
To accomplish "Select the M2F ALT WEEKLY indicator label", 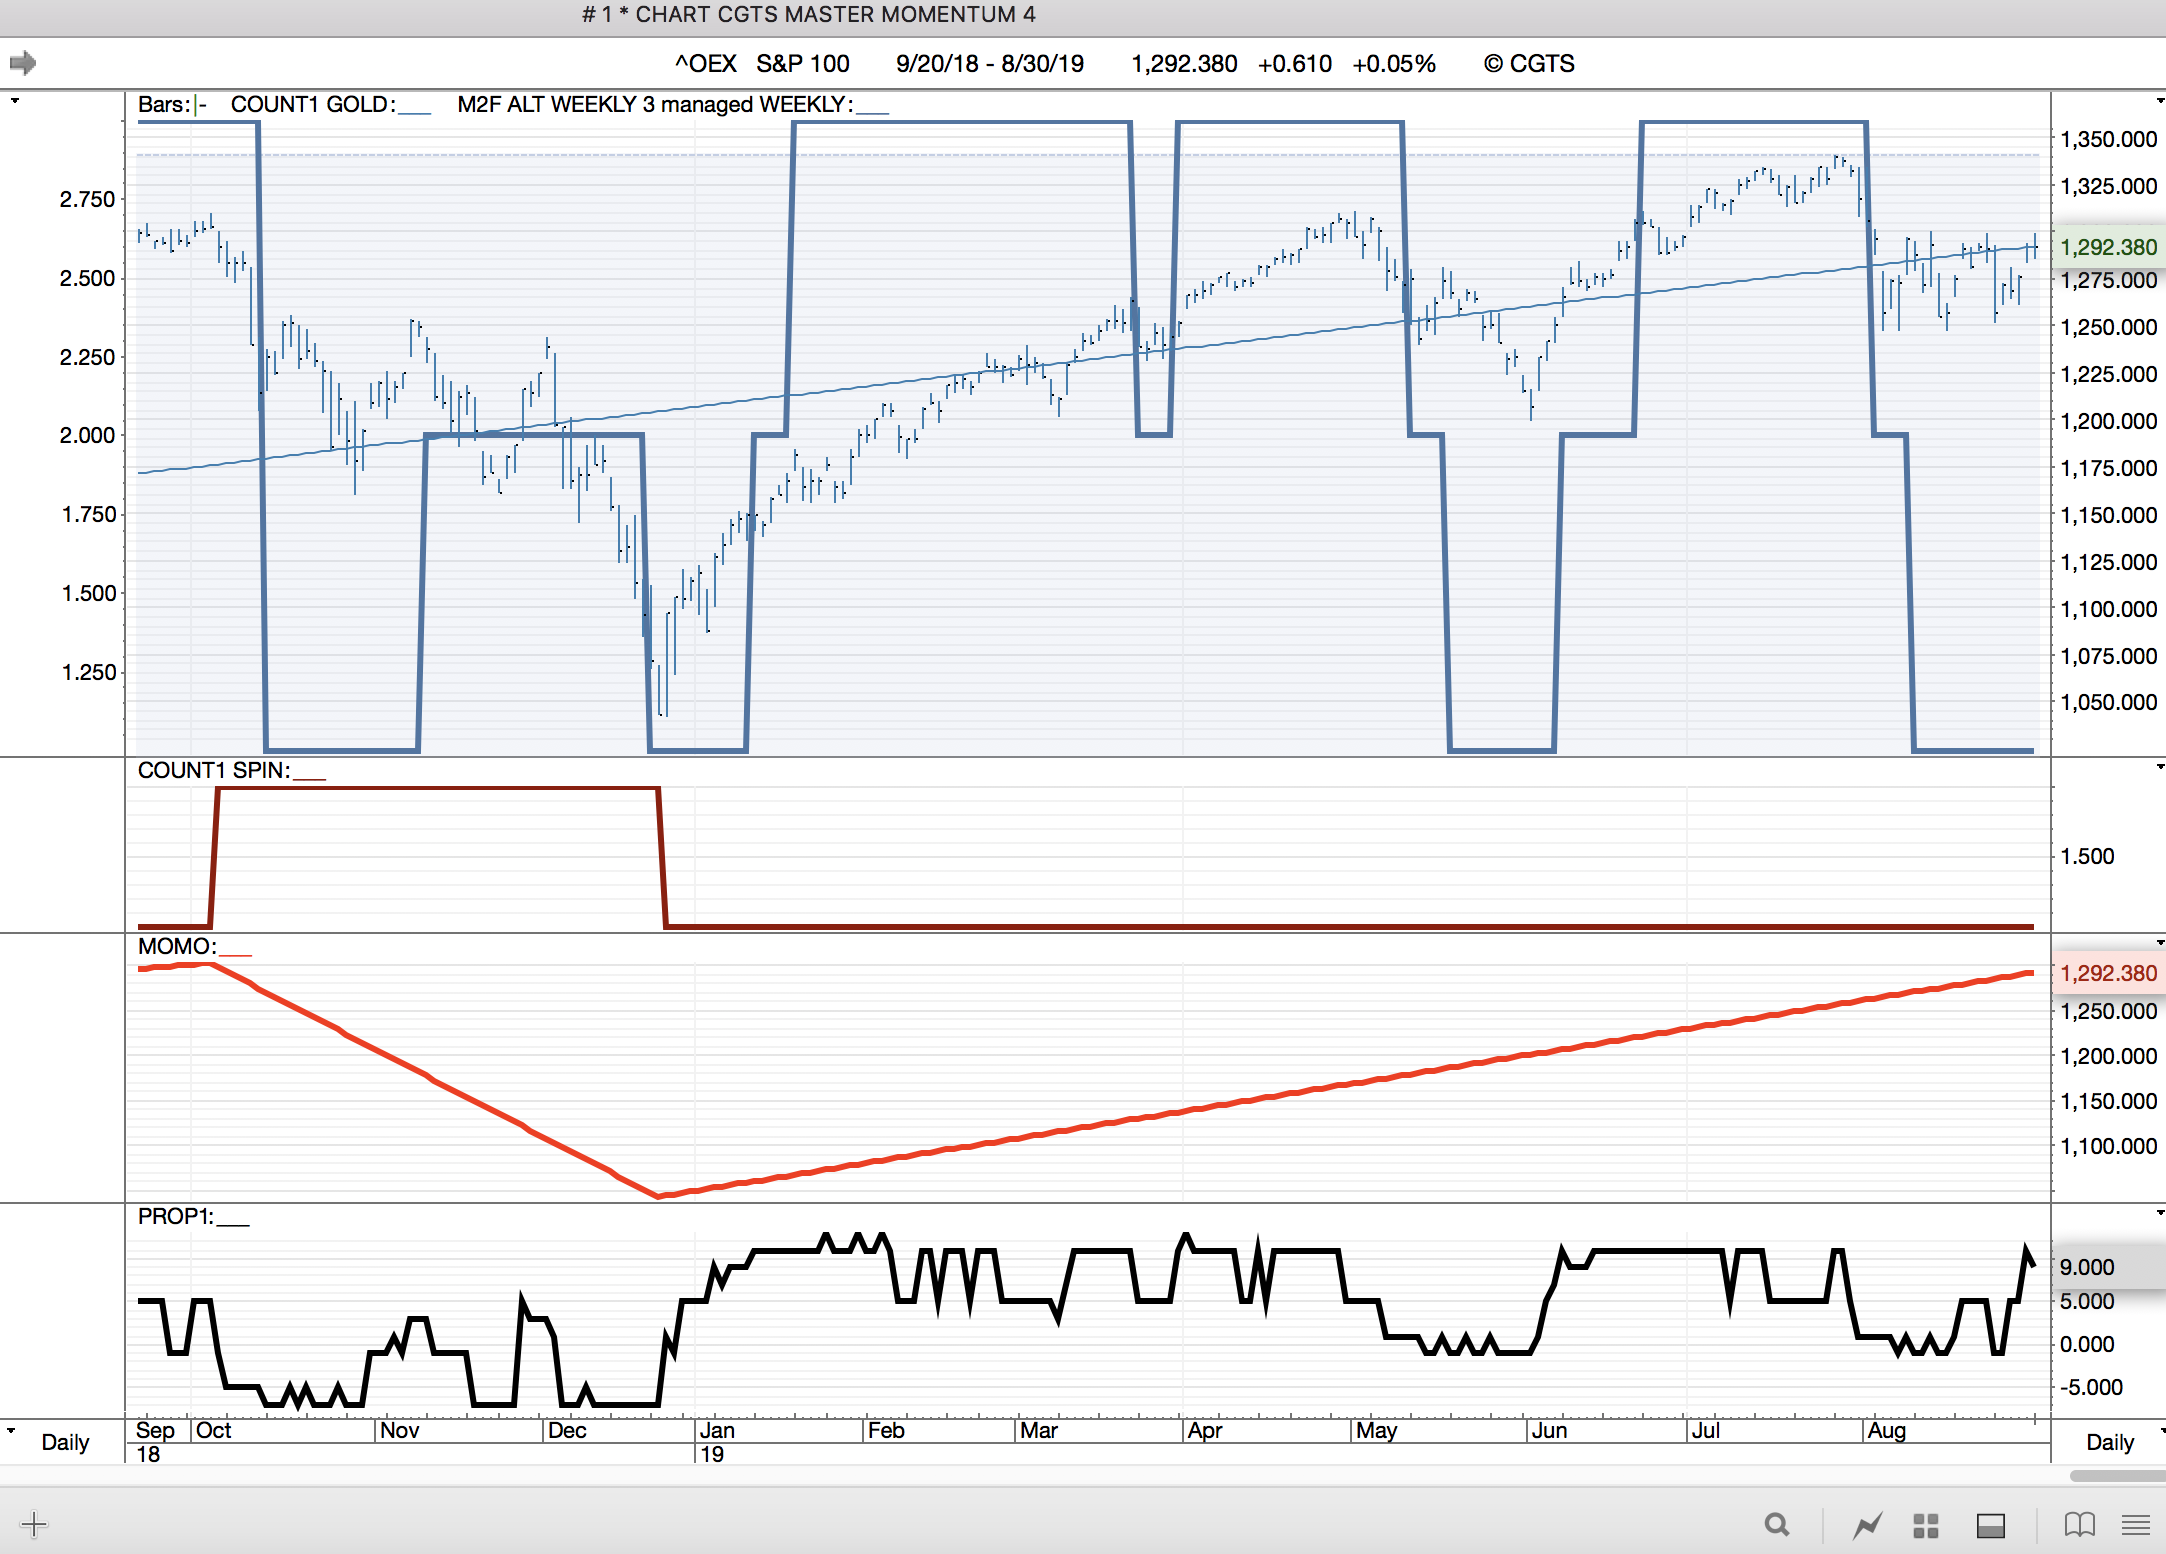I will click(x=654, y=104).
